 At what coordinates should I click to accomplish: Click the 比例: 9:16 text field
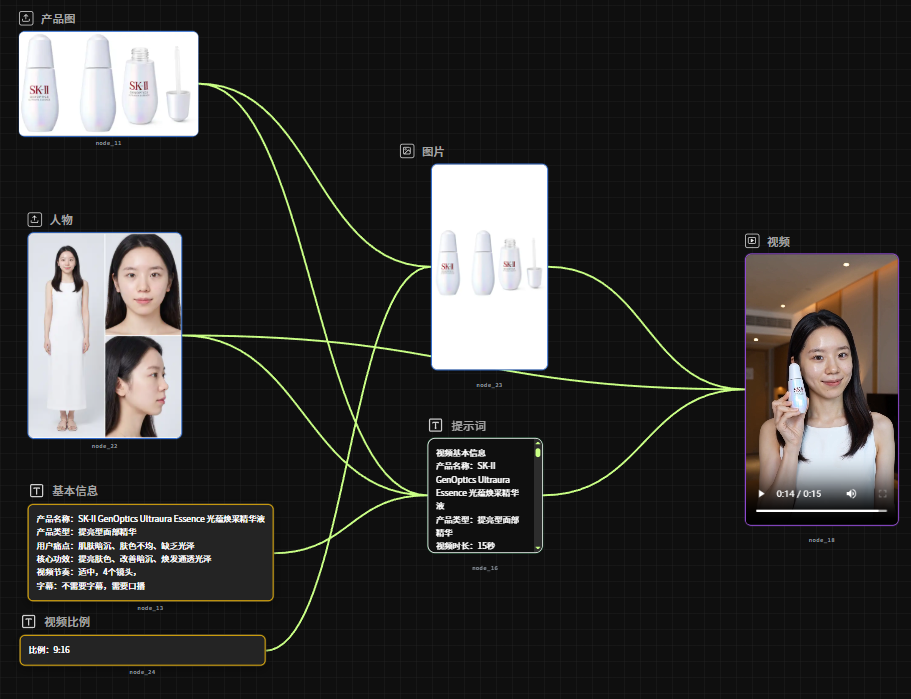pos(142,650)
